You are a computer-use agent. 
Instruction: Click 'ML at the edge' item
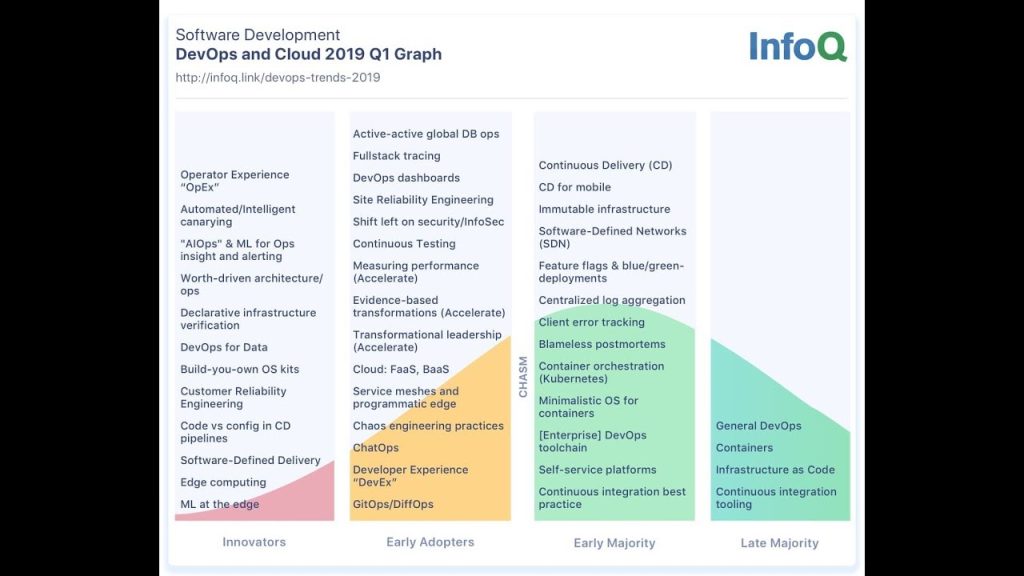pyautogui.click(x=219, y=504)
